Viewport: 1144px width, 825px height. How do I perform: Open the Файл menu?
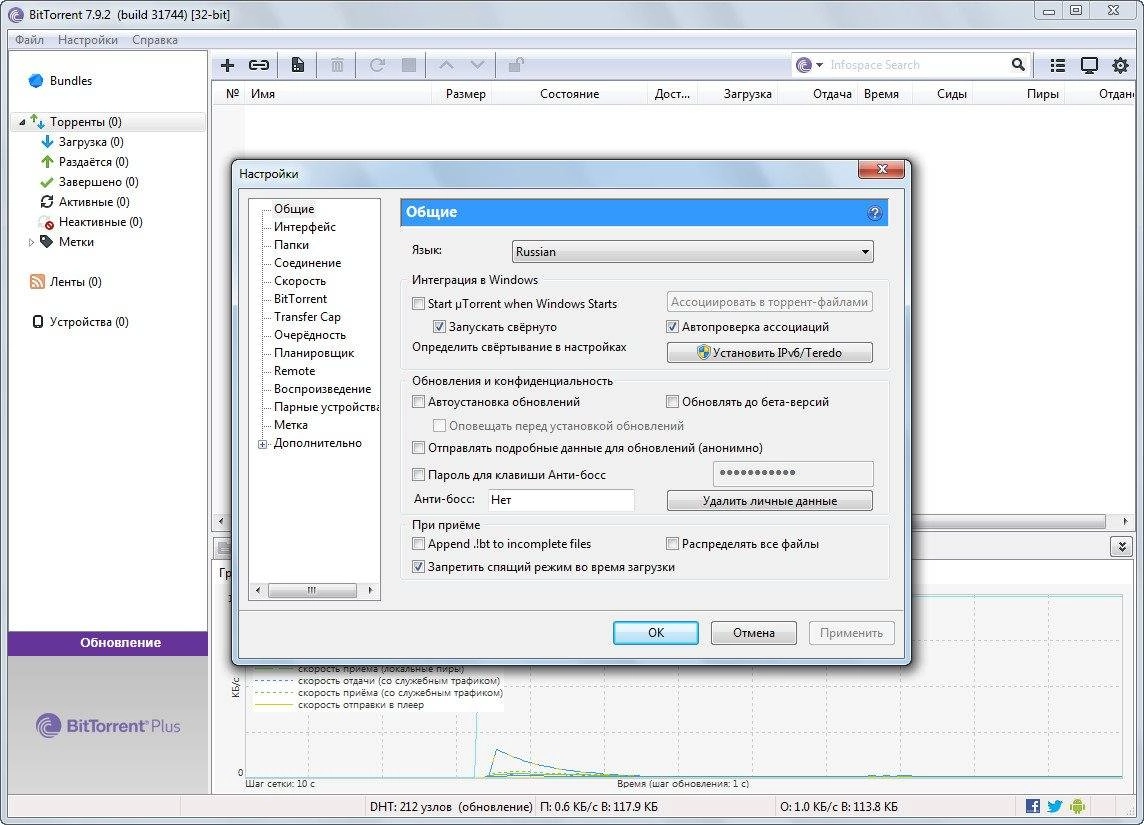29,39
